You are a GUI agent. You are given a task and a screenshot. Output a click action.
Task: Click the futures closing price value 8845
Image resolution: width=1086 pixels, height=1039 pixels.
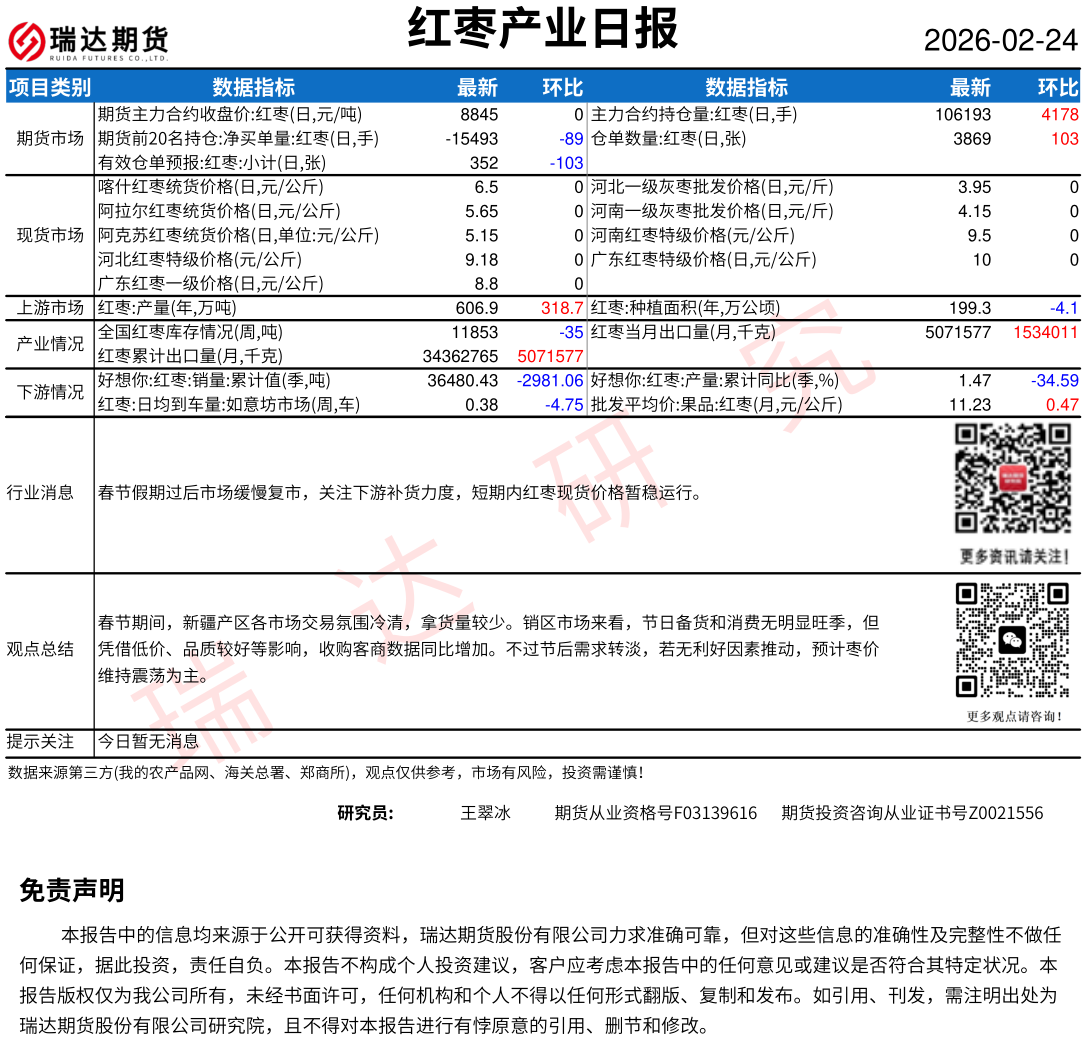[x=479, y=115]
